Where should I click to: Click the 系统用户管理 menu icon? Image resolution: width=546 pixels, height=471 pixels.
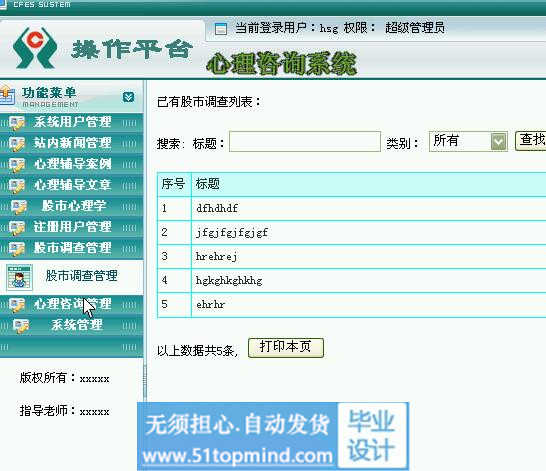[17, 123]
